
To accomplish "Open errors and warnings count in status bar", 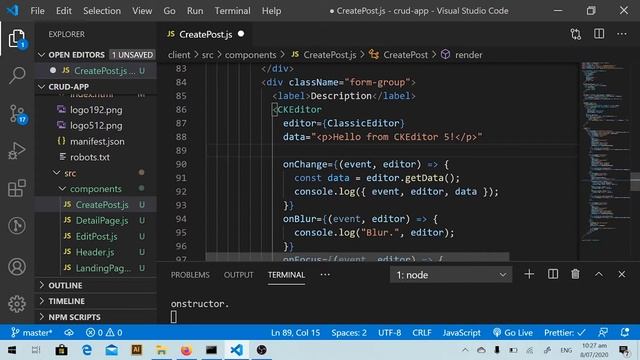I will pyautogui.click(x=104, y=333).
